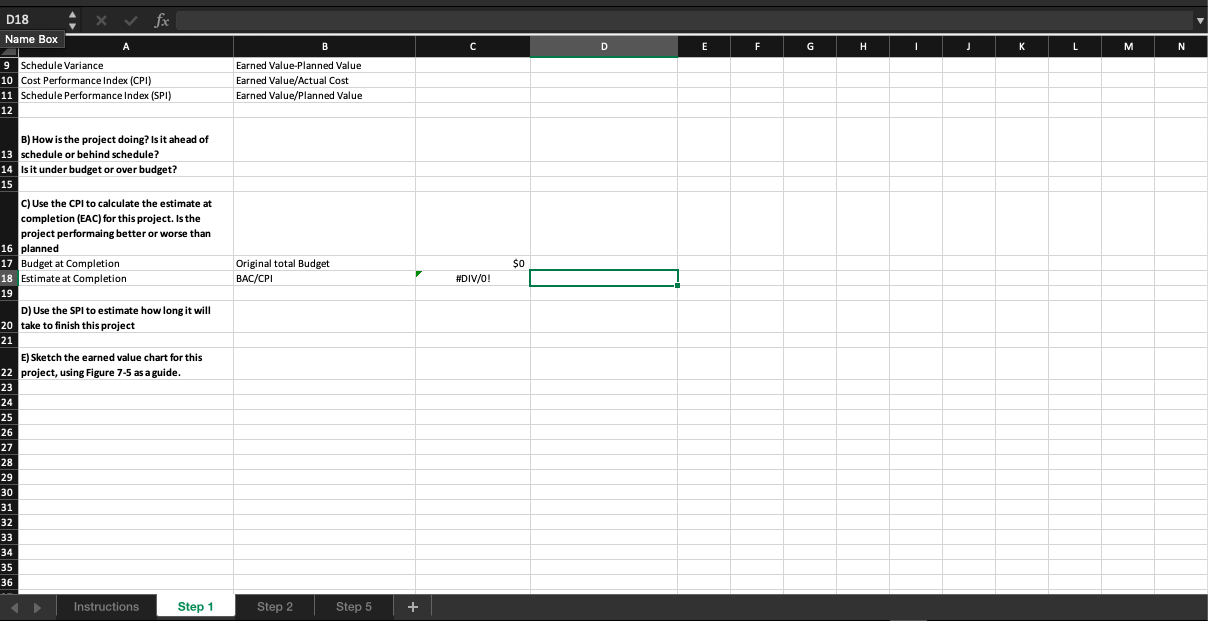Select the cell containing $0
Image resolution: width=1208 pixels, height=621 pixels.
click(x=472, y=263)
